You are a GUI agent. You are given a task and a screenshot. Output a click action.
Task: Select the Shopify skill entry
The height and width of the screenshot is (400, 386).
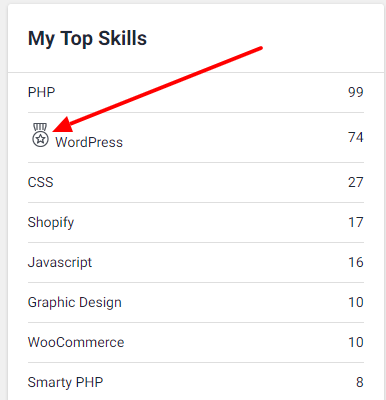click(51, 223)
